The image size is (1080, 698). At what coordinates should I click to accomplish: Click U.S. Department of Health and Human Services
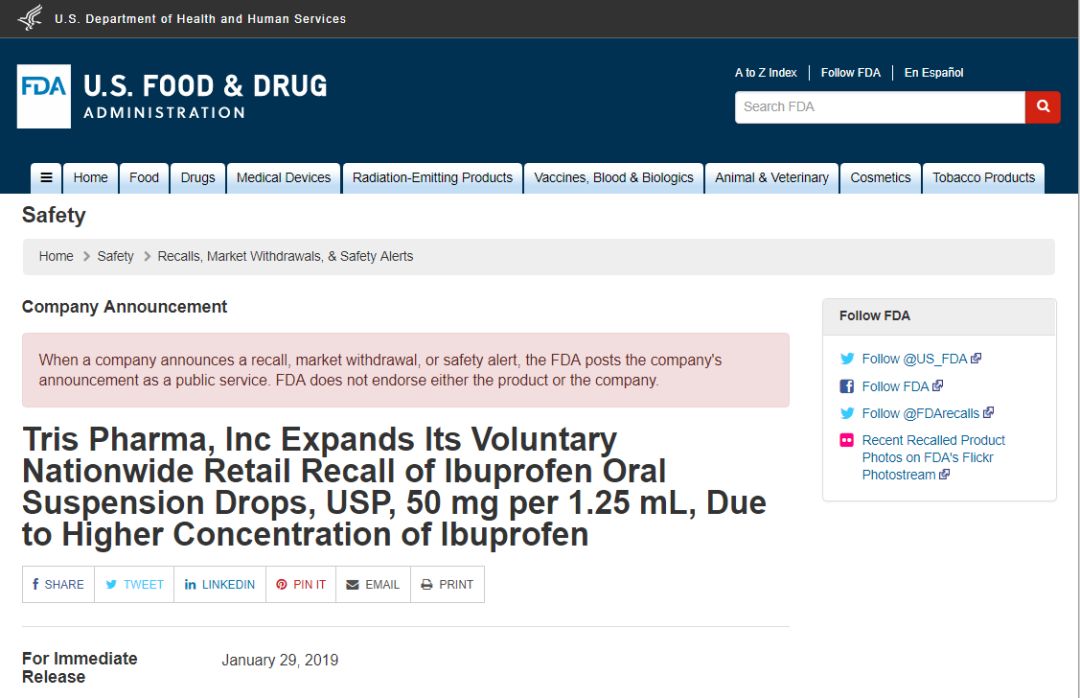pos(200,19)
